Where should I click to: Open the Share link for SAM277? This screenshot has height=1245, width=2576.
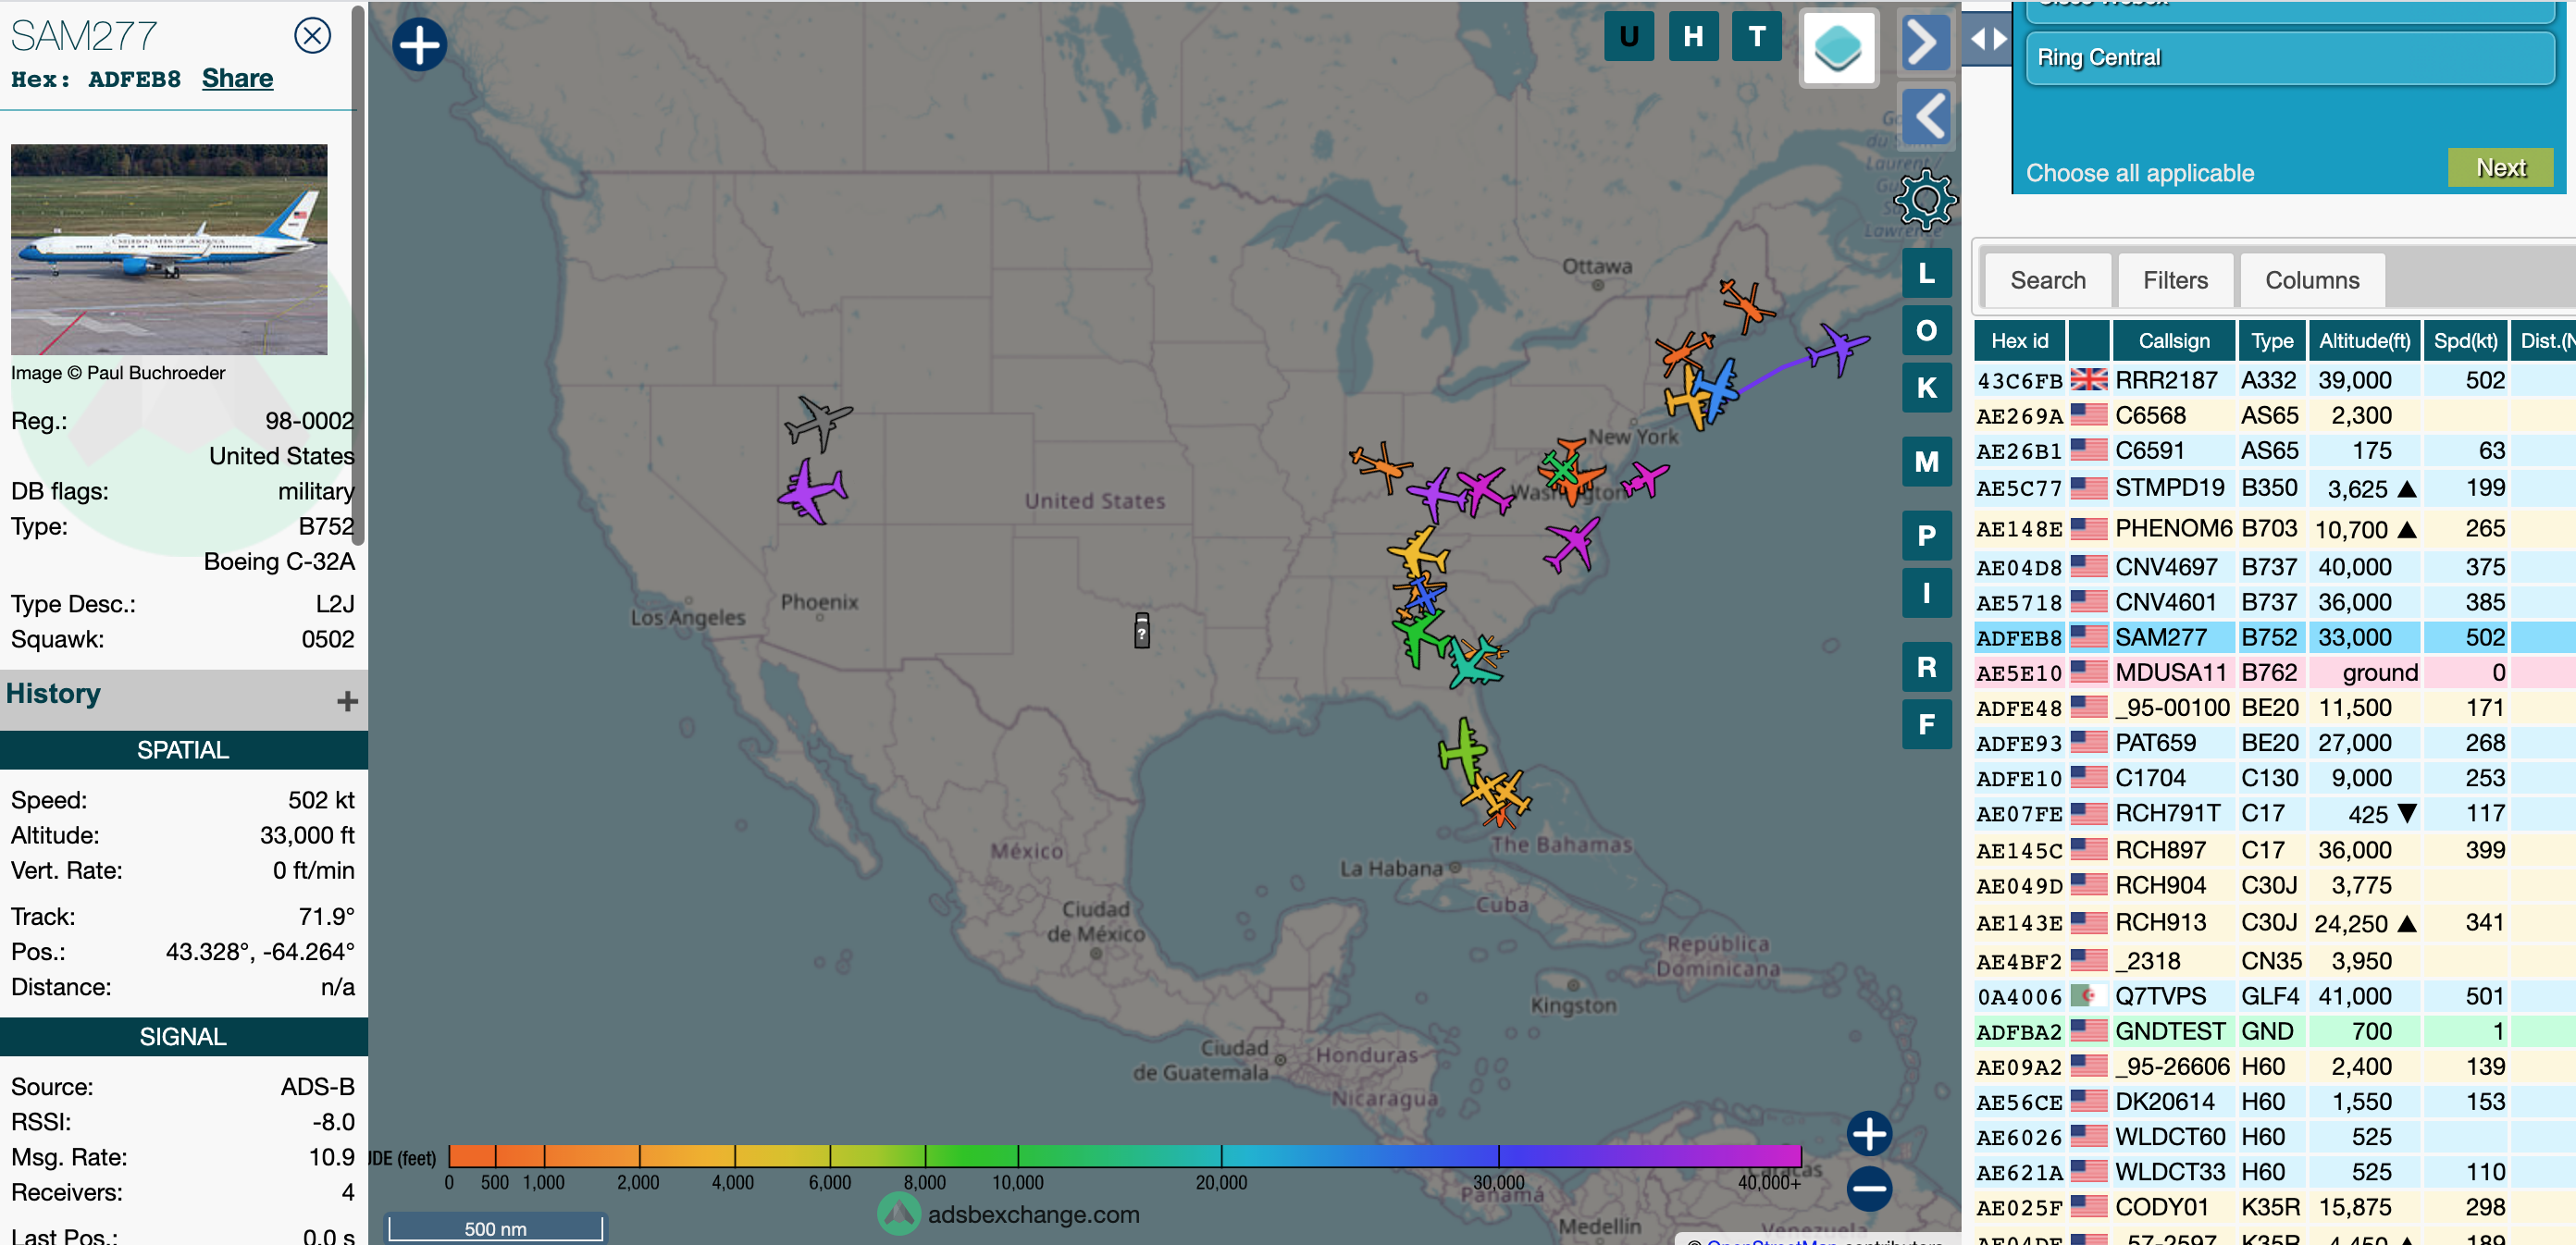[237, 78]
